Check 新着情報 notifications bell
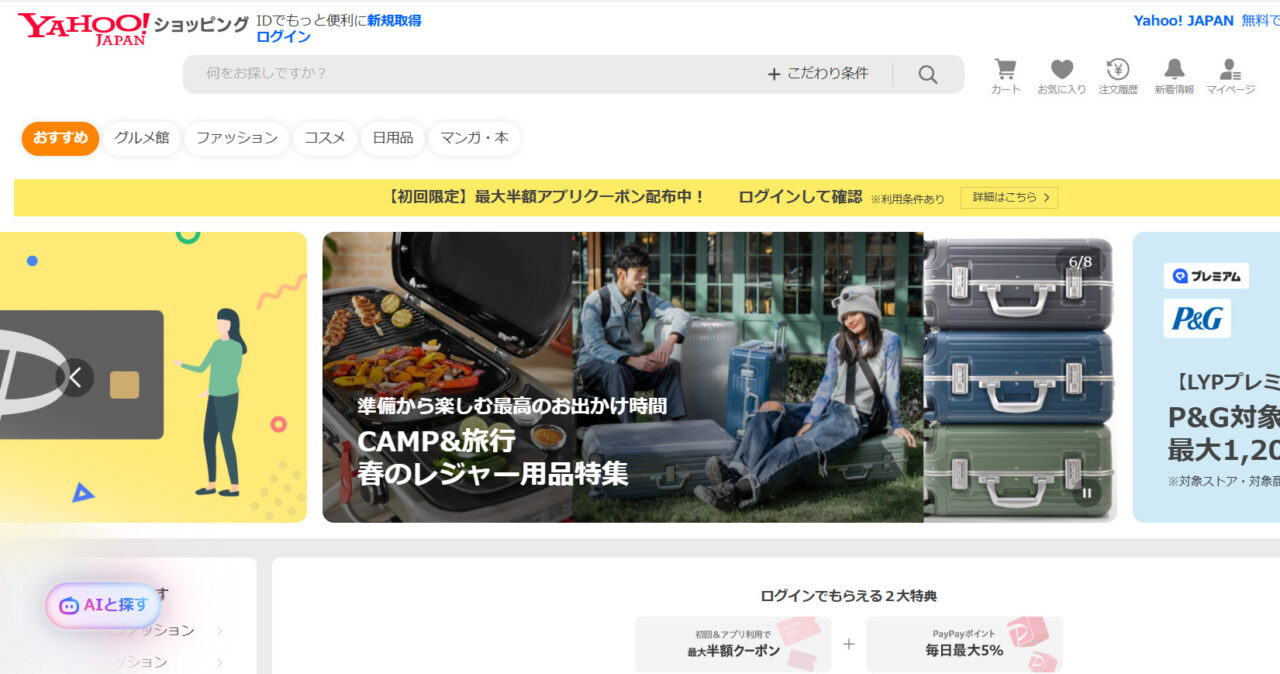1280x674 pixels. pos(1173,70)
